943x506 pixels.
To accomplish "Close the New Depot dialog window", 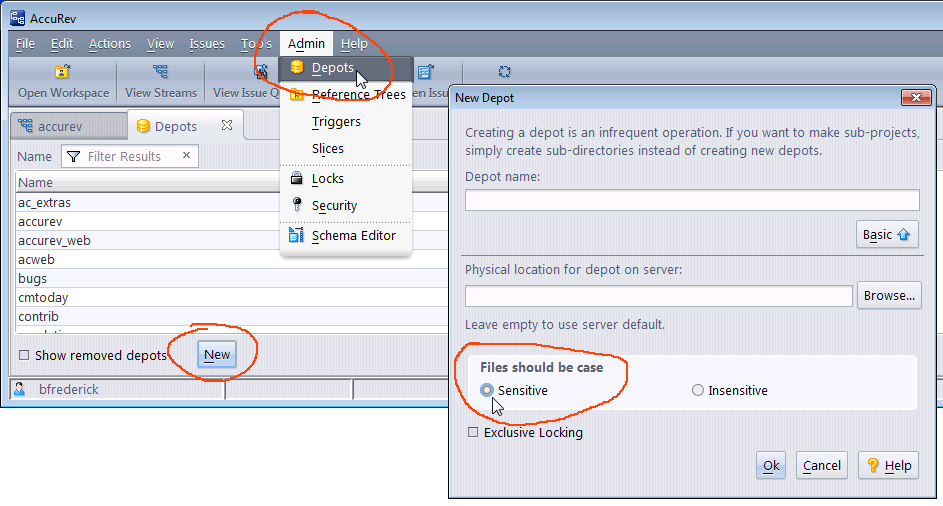I will pos(916,97).
